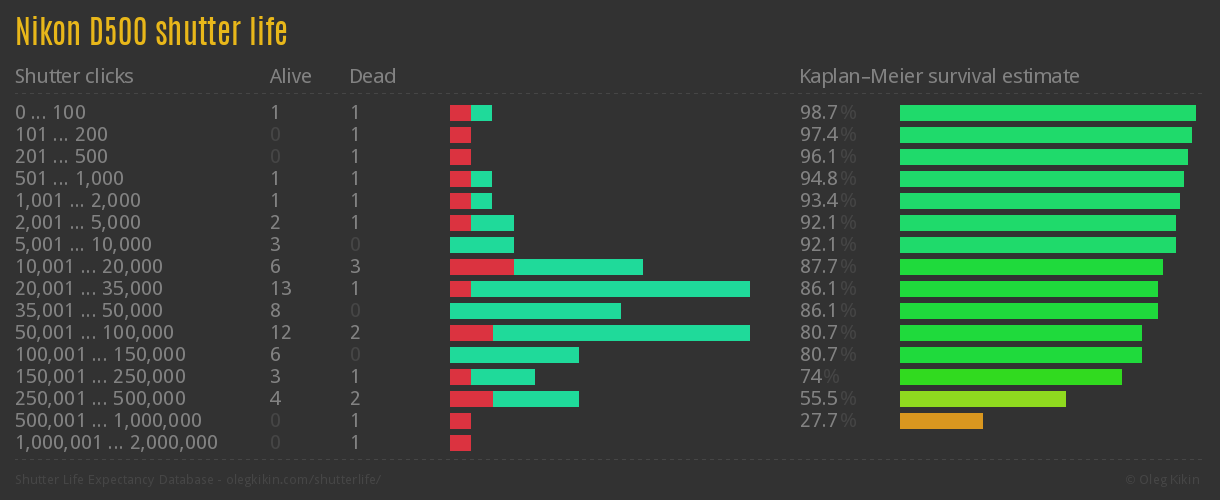Click the red bar in the 10,001 … 20,000 row
This screenshot has width=1220, height=500.
pyautogui.click(x=481, y=267)
